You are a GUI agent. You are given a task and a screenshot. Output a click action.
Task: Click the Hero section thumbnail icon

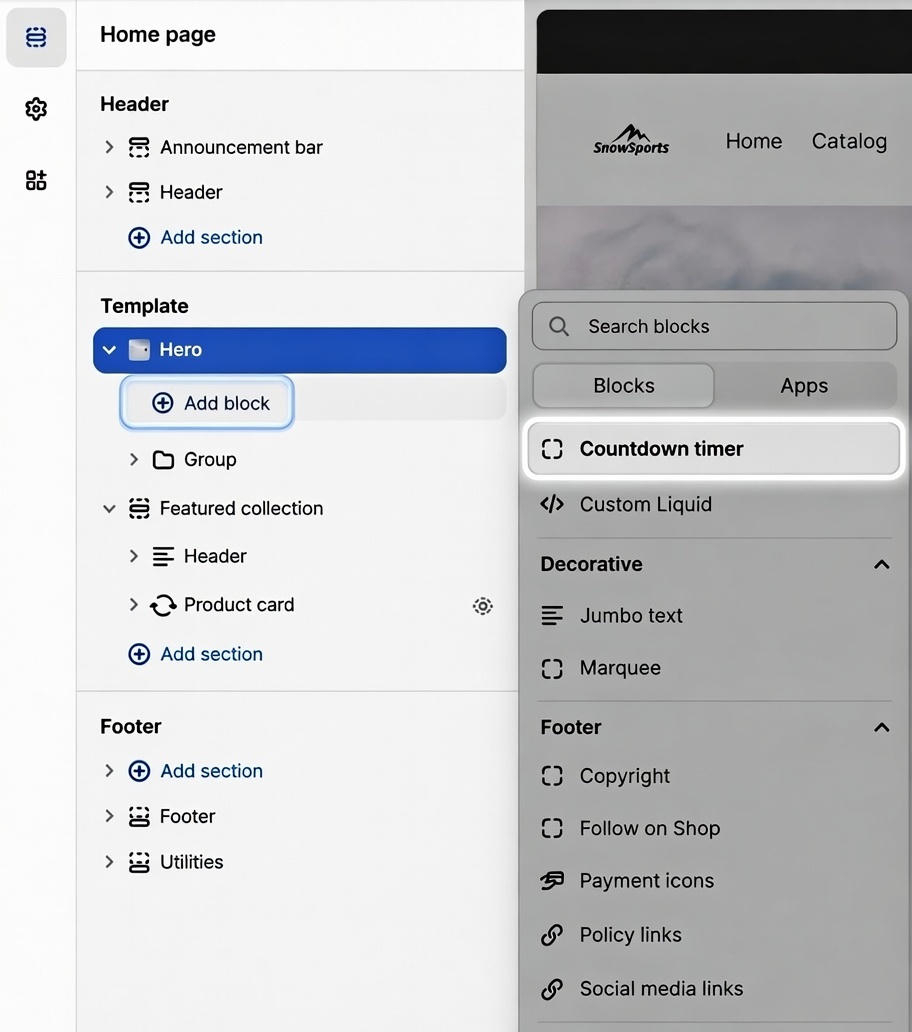pyautogui.click(x=139, y=350)
